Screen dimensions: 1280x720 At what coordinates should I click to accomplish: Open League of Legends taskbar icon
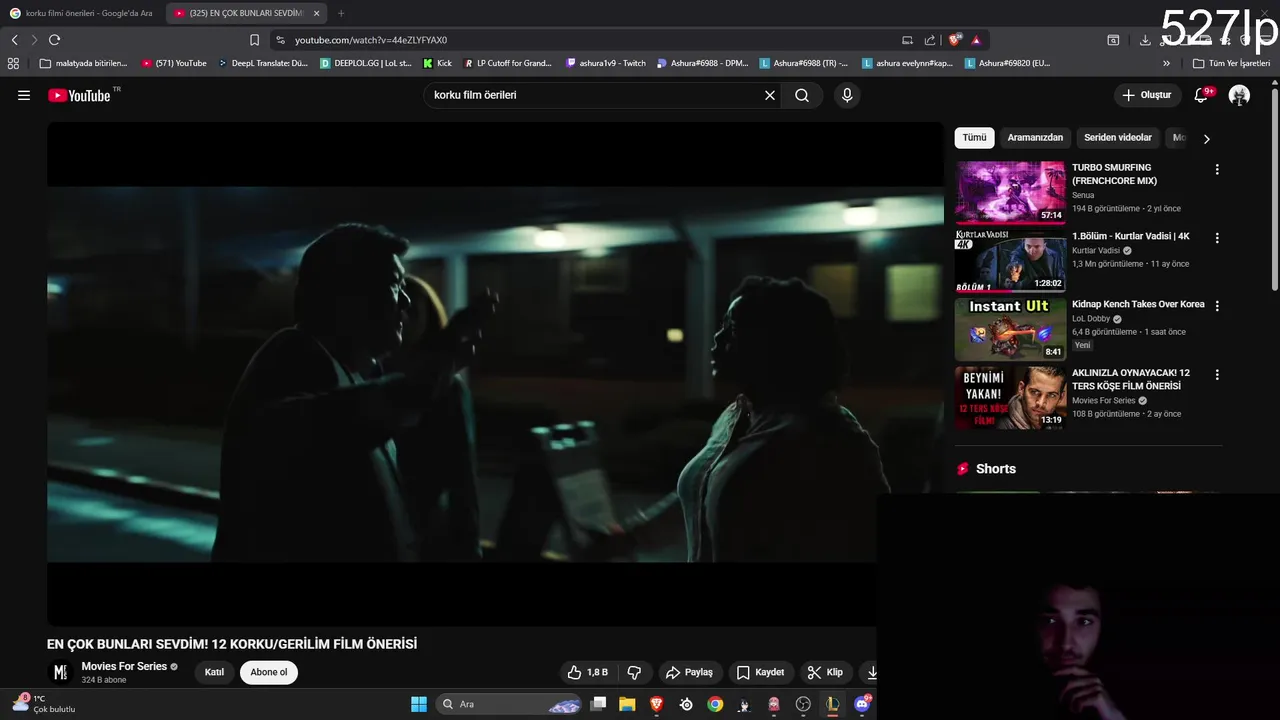click(x=832, y=704)
